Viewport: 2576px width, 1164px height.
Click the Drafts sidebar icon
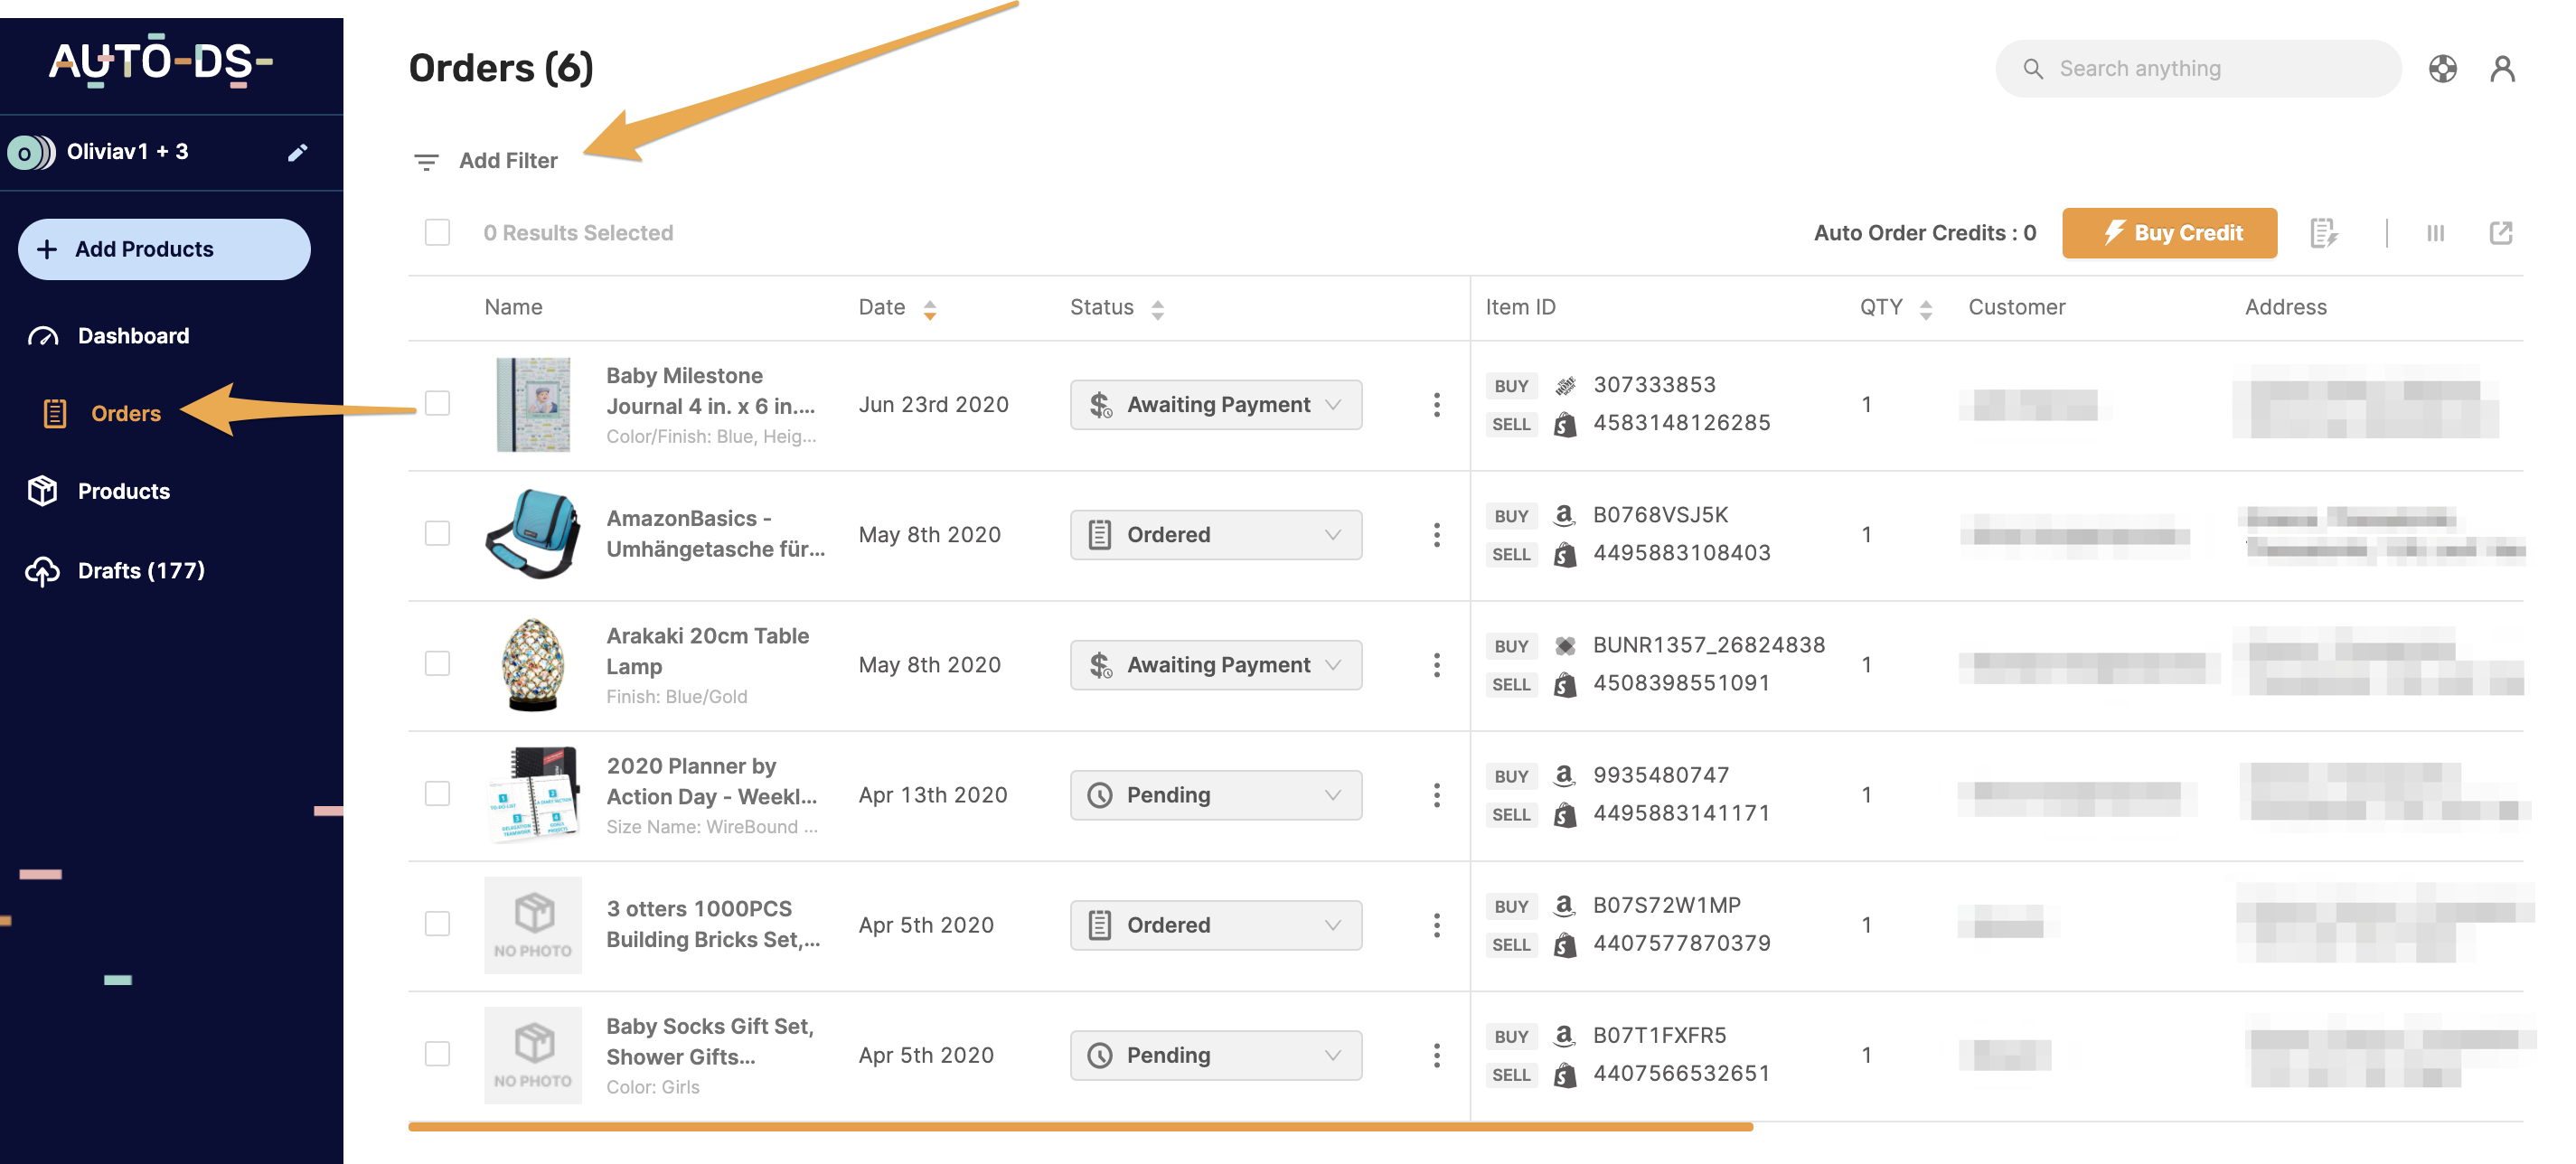click(x=44, y=571)
